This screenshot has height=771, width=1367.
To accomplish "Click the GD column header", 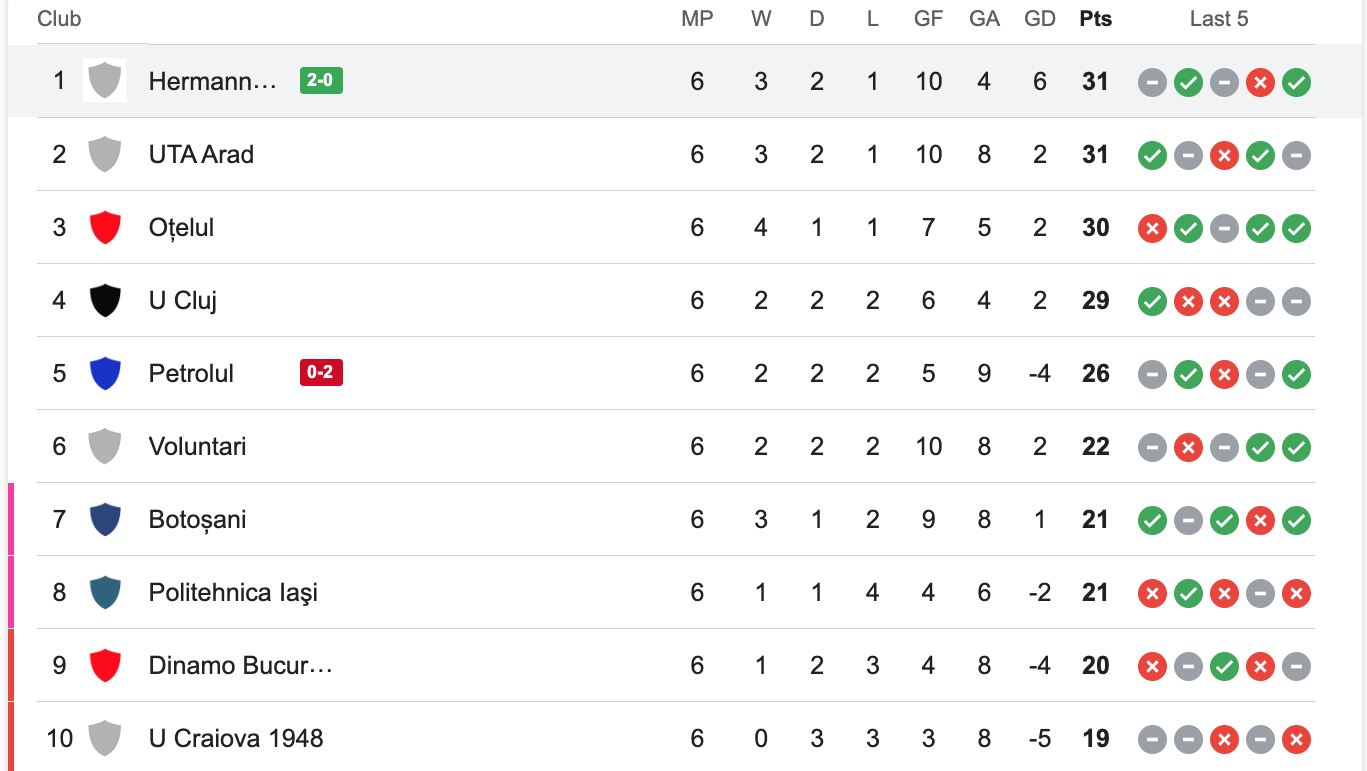I will click(1040, 19).
